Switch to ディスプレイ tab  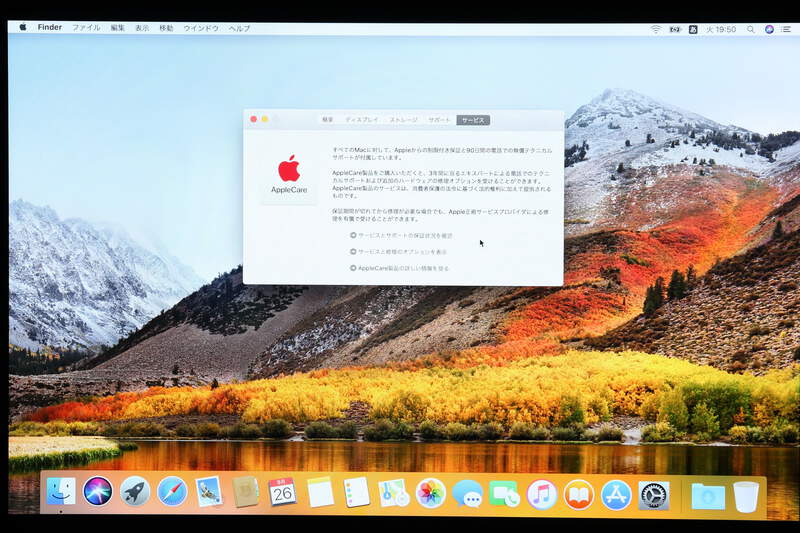[x=362, y=120]
